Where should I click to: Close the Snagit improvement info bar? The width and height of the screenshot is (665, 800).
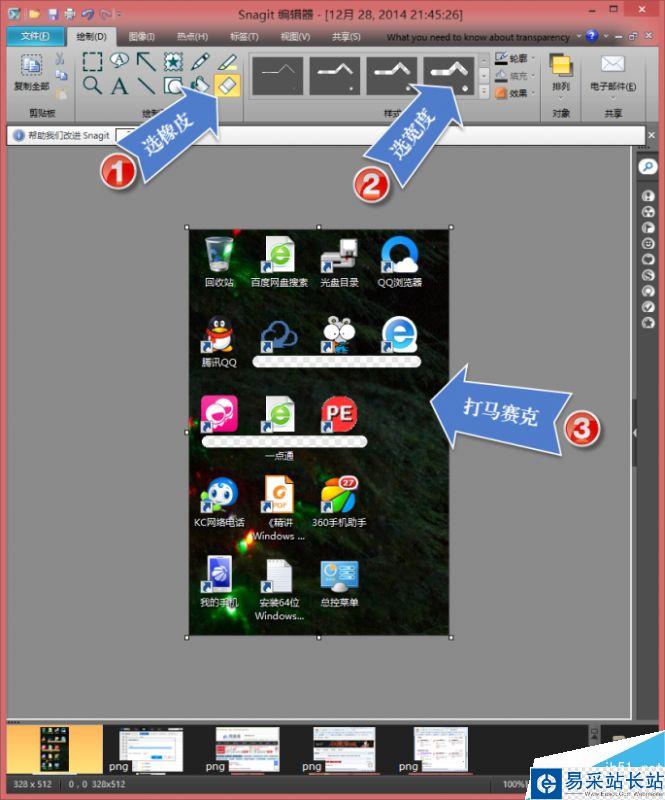[651, 135]
